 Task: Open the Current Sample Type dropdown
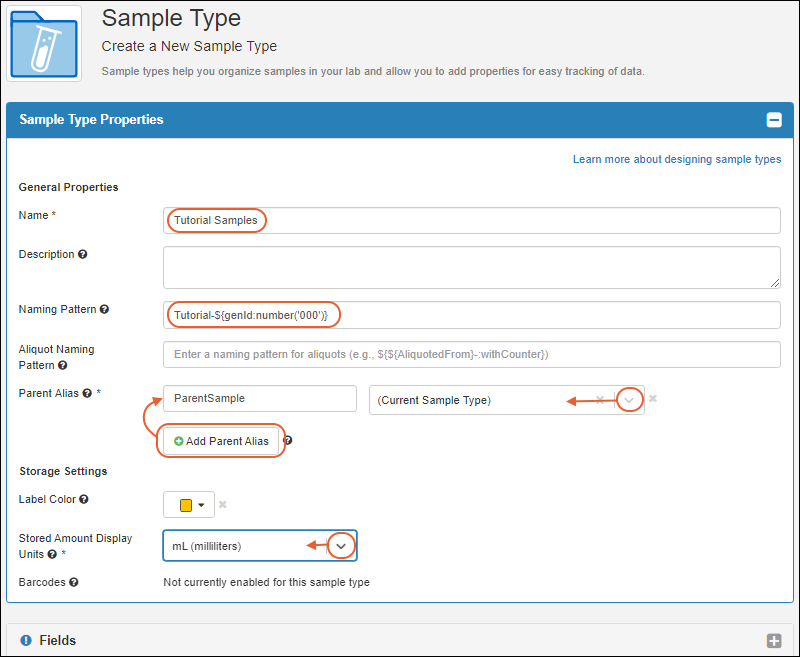tap(629, 400)
